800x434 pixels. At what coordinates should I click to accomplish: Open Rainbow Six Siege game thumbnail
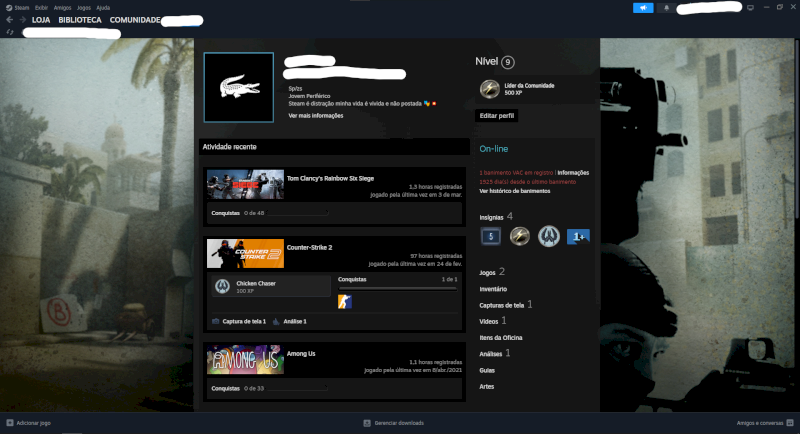(x=245, y=184)
